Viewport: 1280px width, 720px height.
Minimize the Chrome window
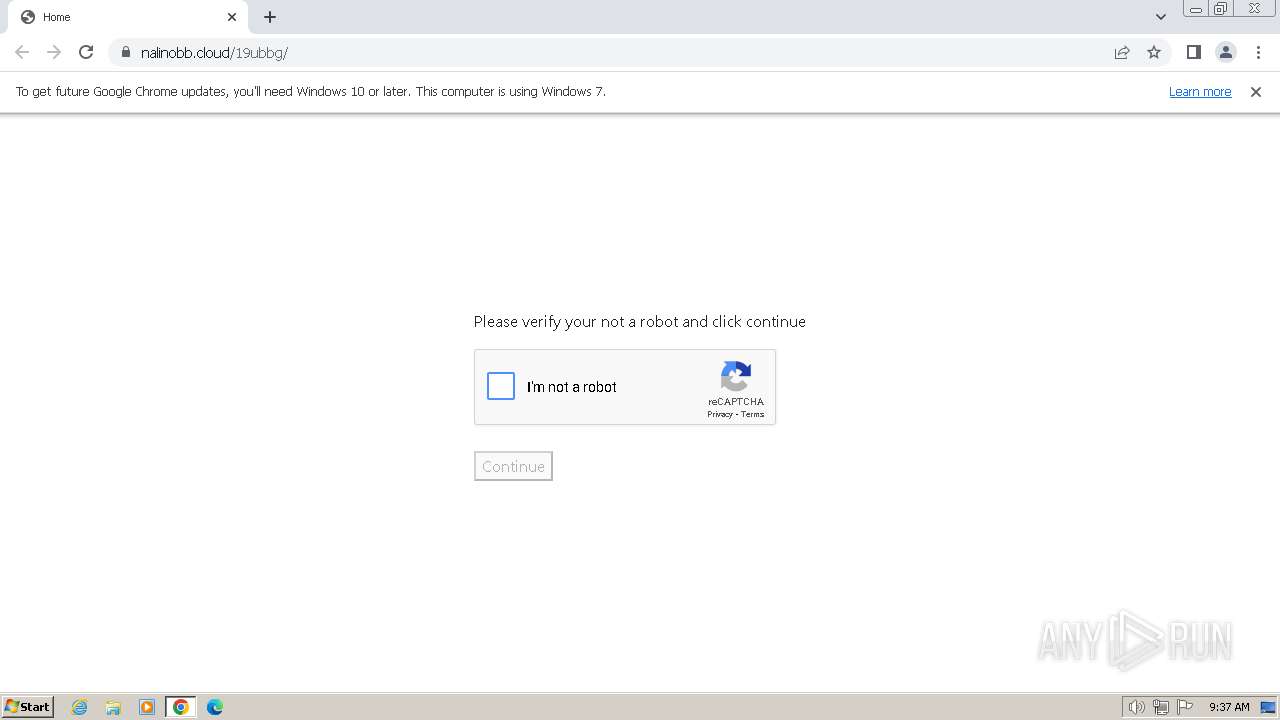[x=1196, y=9]
